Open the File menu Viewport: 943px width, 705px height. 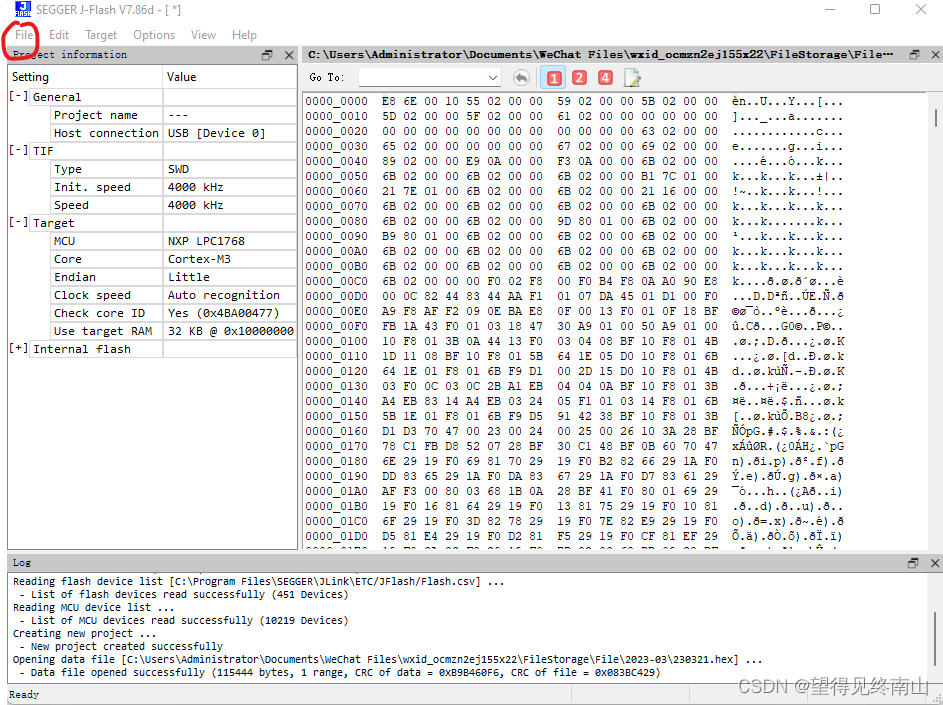[x=24, y=35]
